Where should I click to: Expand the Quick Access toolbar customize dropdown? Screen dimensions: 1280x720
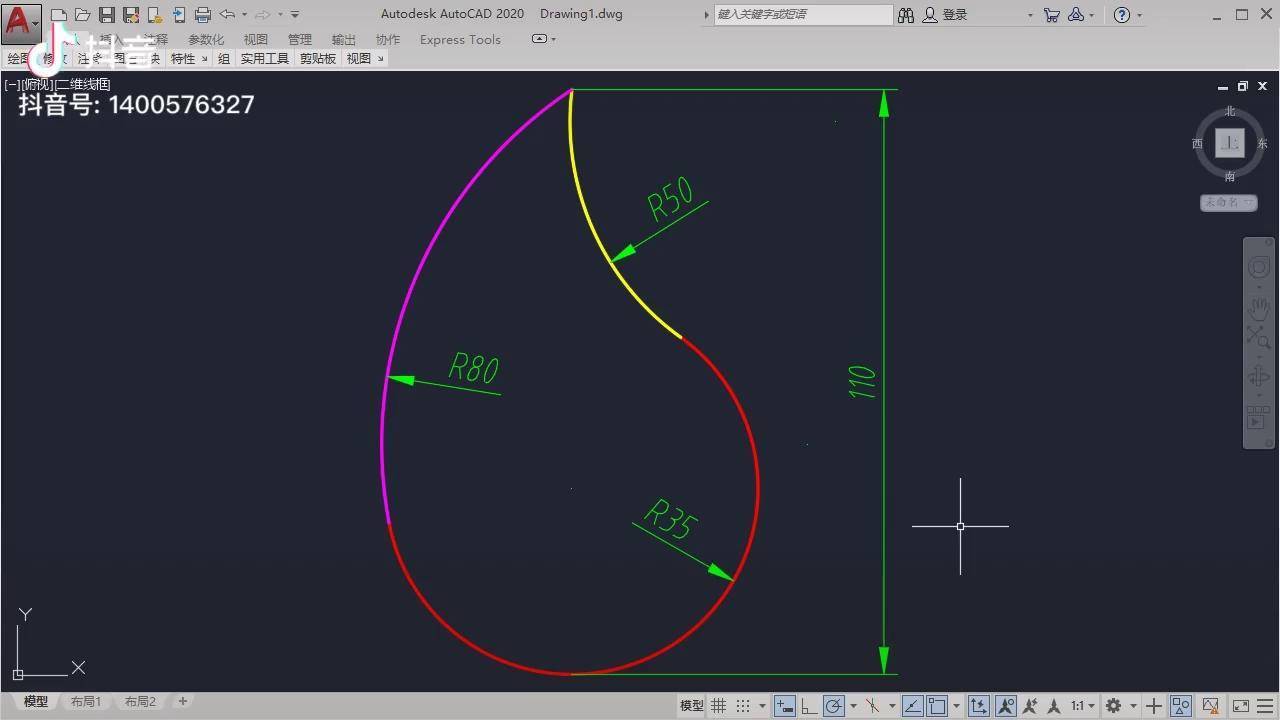295,15
